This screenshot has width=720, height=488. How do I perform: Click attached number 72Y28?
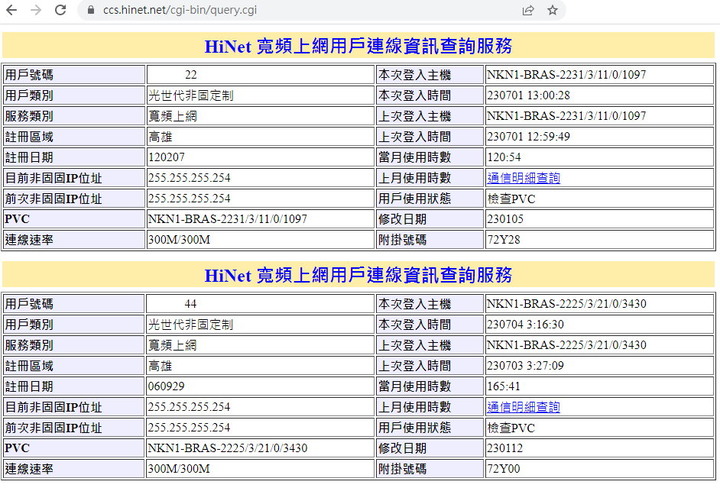[504, 239]
